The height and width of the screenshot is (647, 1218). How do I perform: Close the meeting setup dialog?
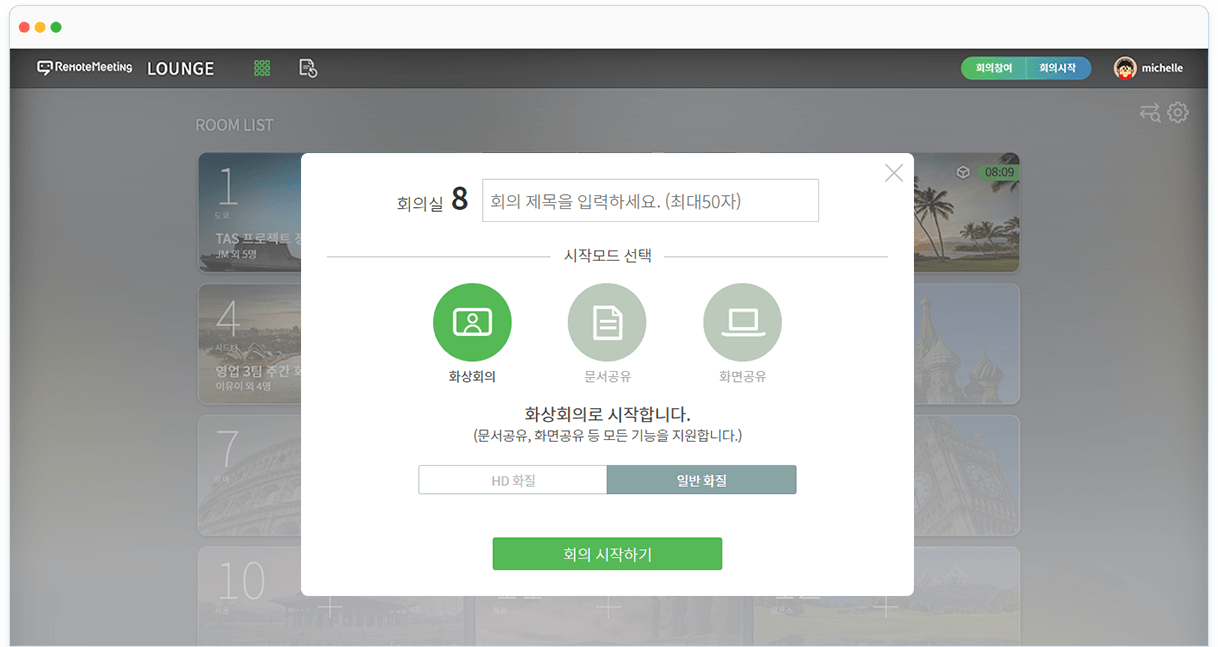click(x=893, y=173)
